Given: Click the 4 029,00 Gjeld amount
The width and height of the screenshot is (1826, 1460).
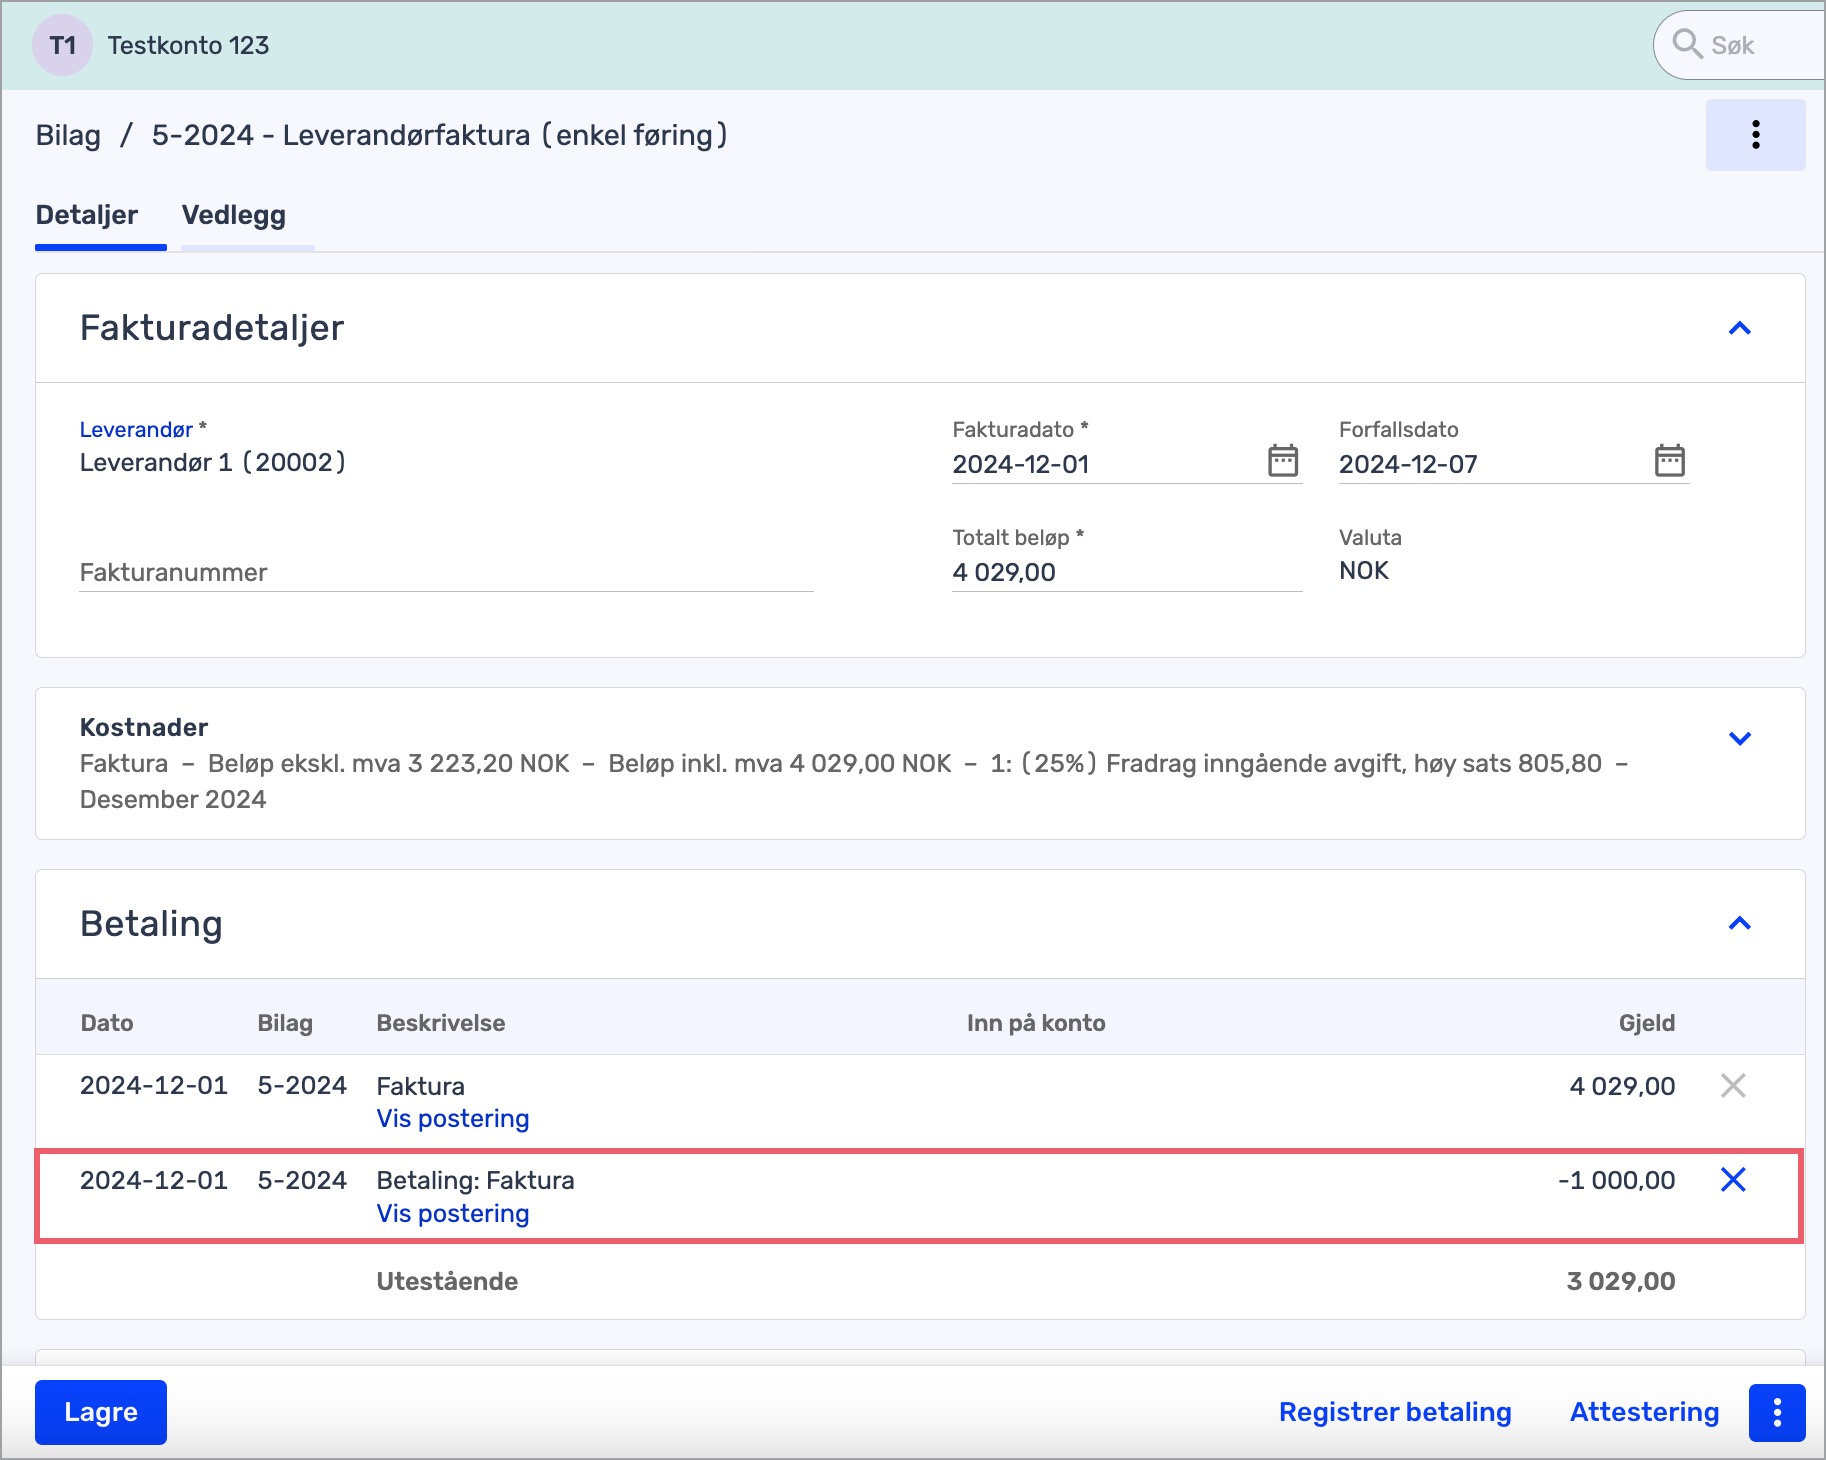Looking at the screenshot, I should click(x=1622, y=1086).
